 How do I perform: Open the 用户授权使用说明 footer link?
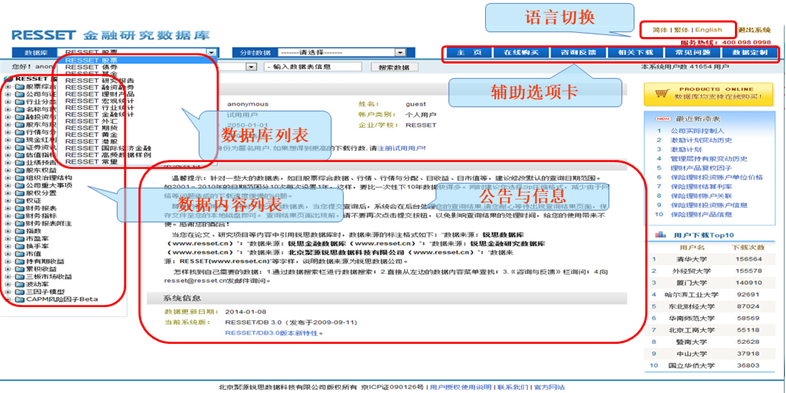pyautogui.click(x=460, y=387)
